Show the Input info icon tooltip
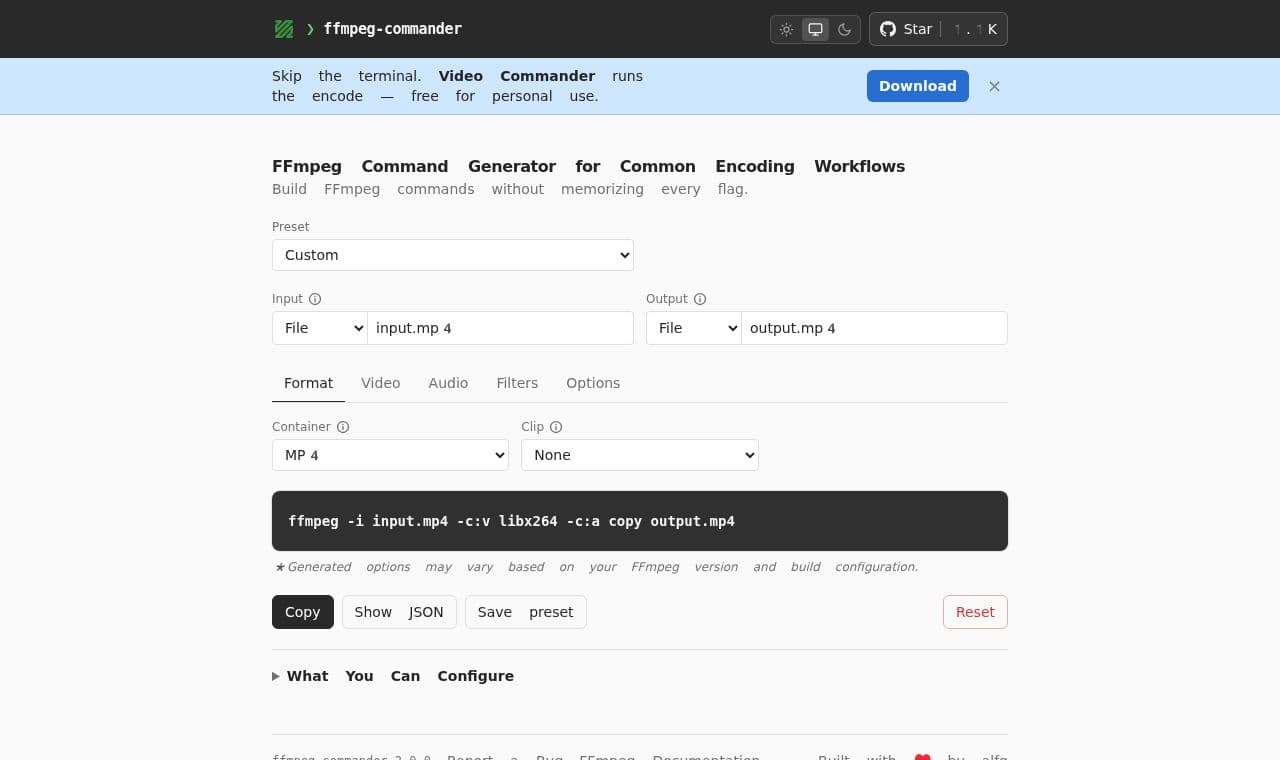 point(315,299)
